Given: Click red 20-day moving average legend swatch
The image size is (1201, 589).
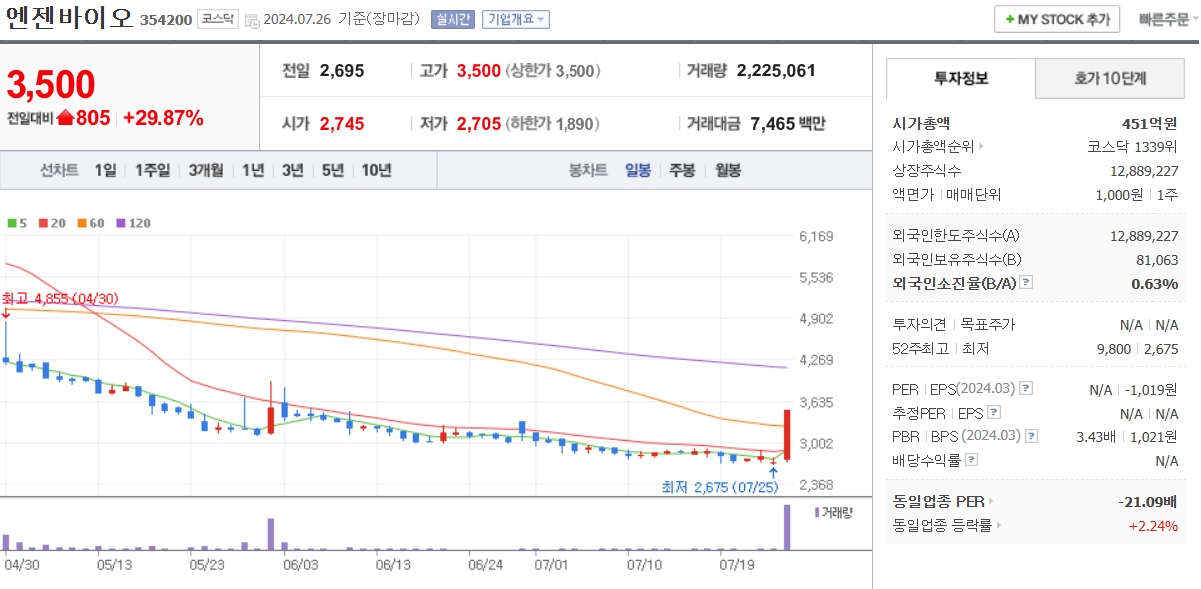Looking at the screenshot, I should click(x=42, y=223).
